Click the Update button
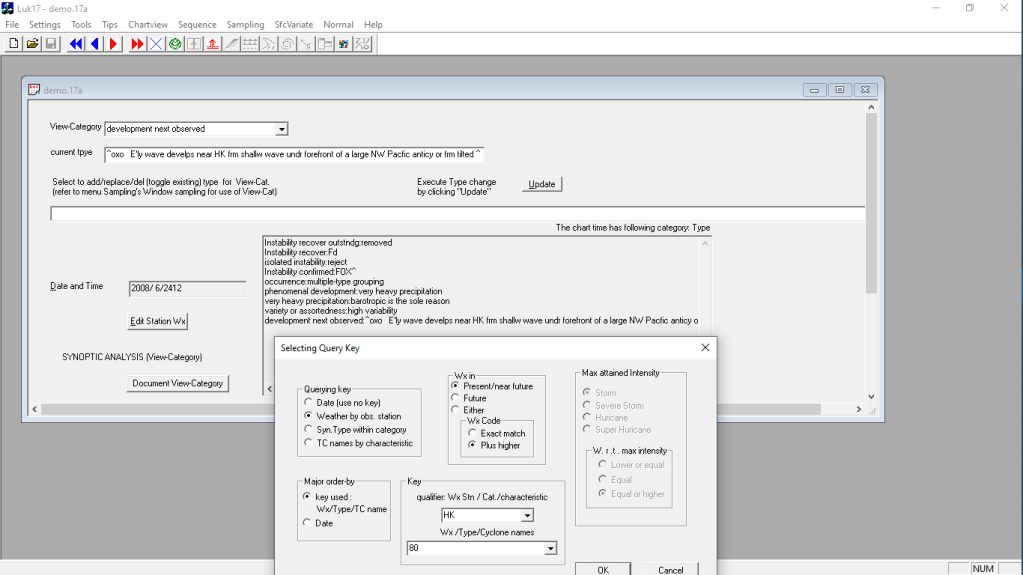This screenshot has height=575, width=1023. tap(542, 184)
